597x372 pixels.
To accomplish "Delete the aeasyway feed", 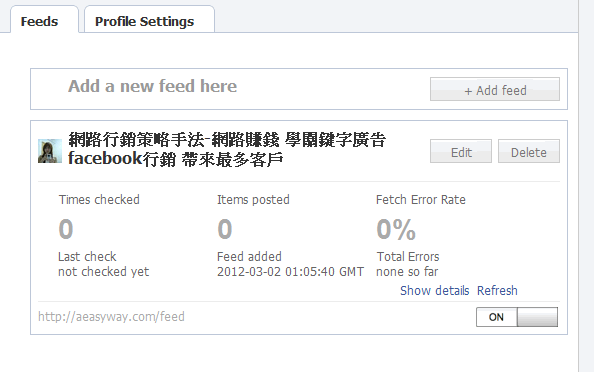I will click(x=529, y=151).
